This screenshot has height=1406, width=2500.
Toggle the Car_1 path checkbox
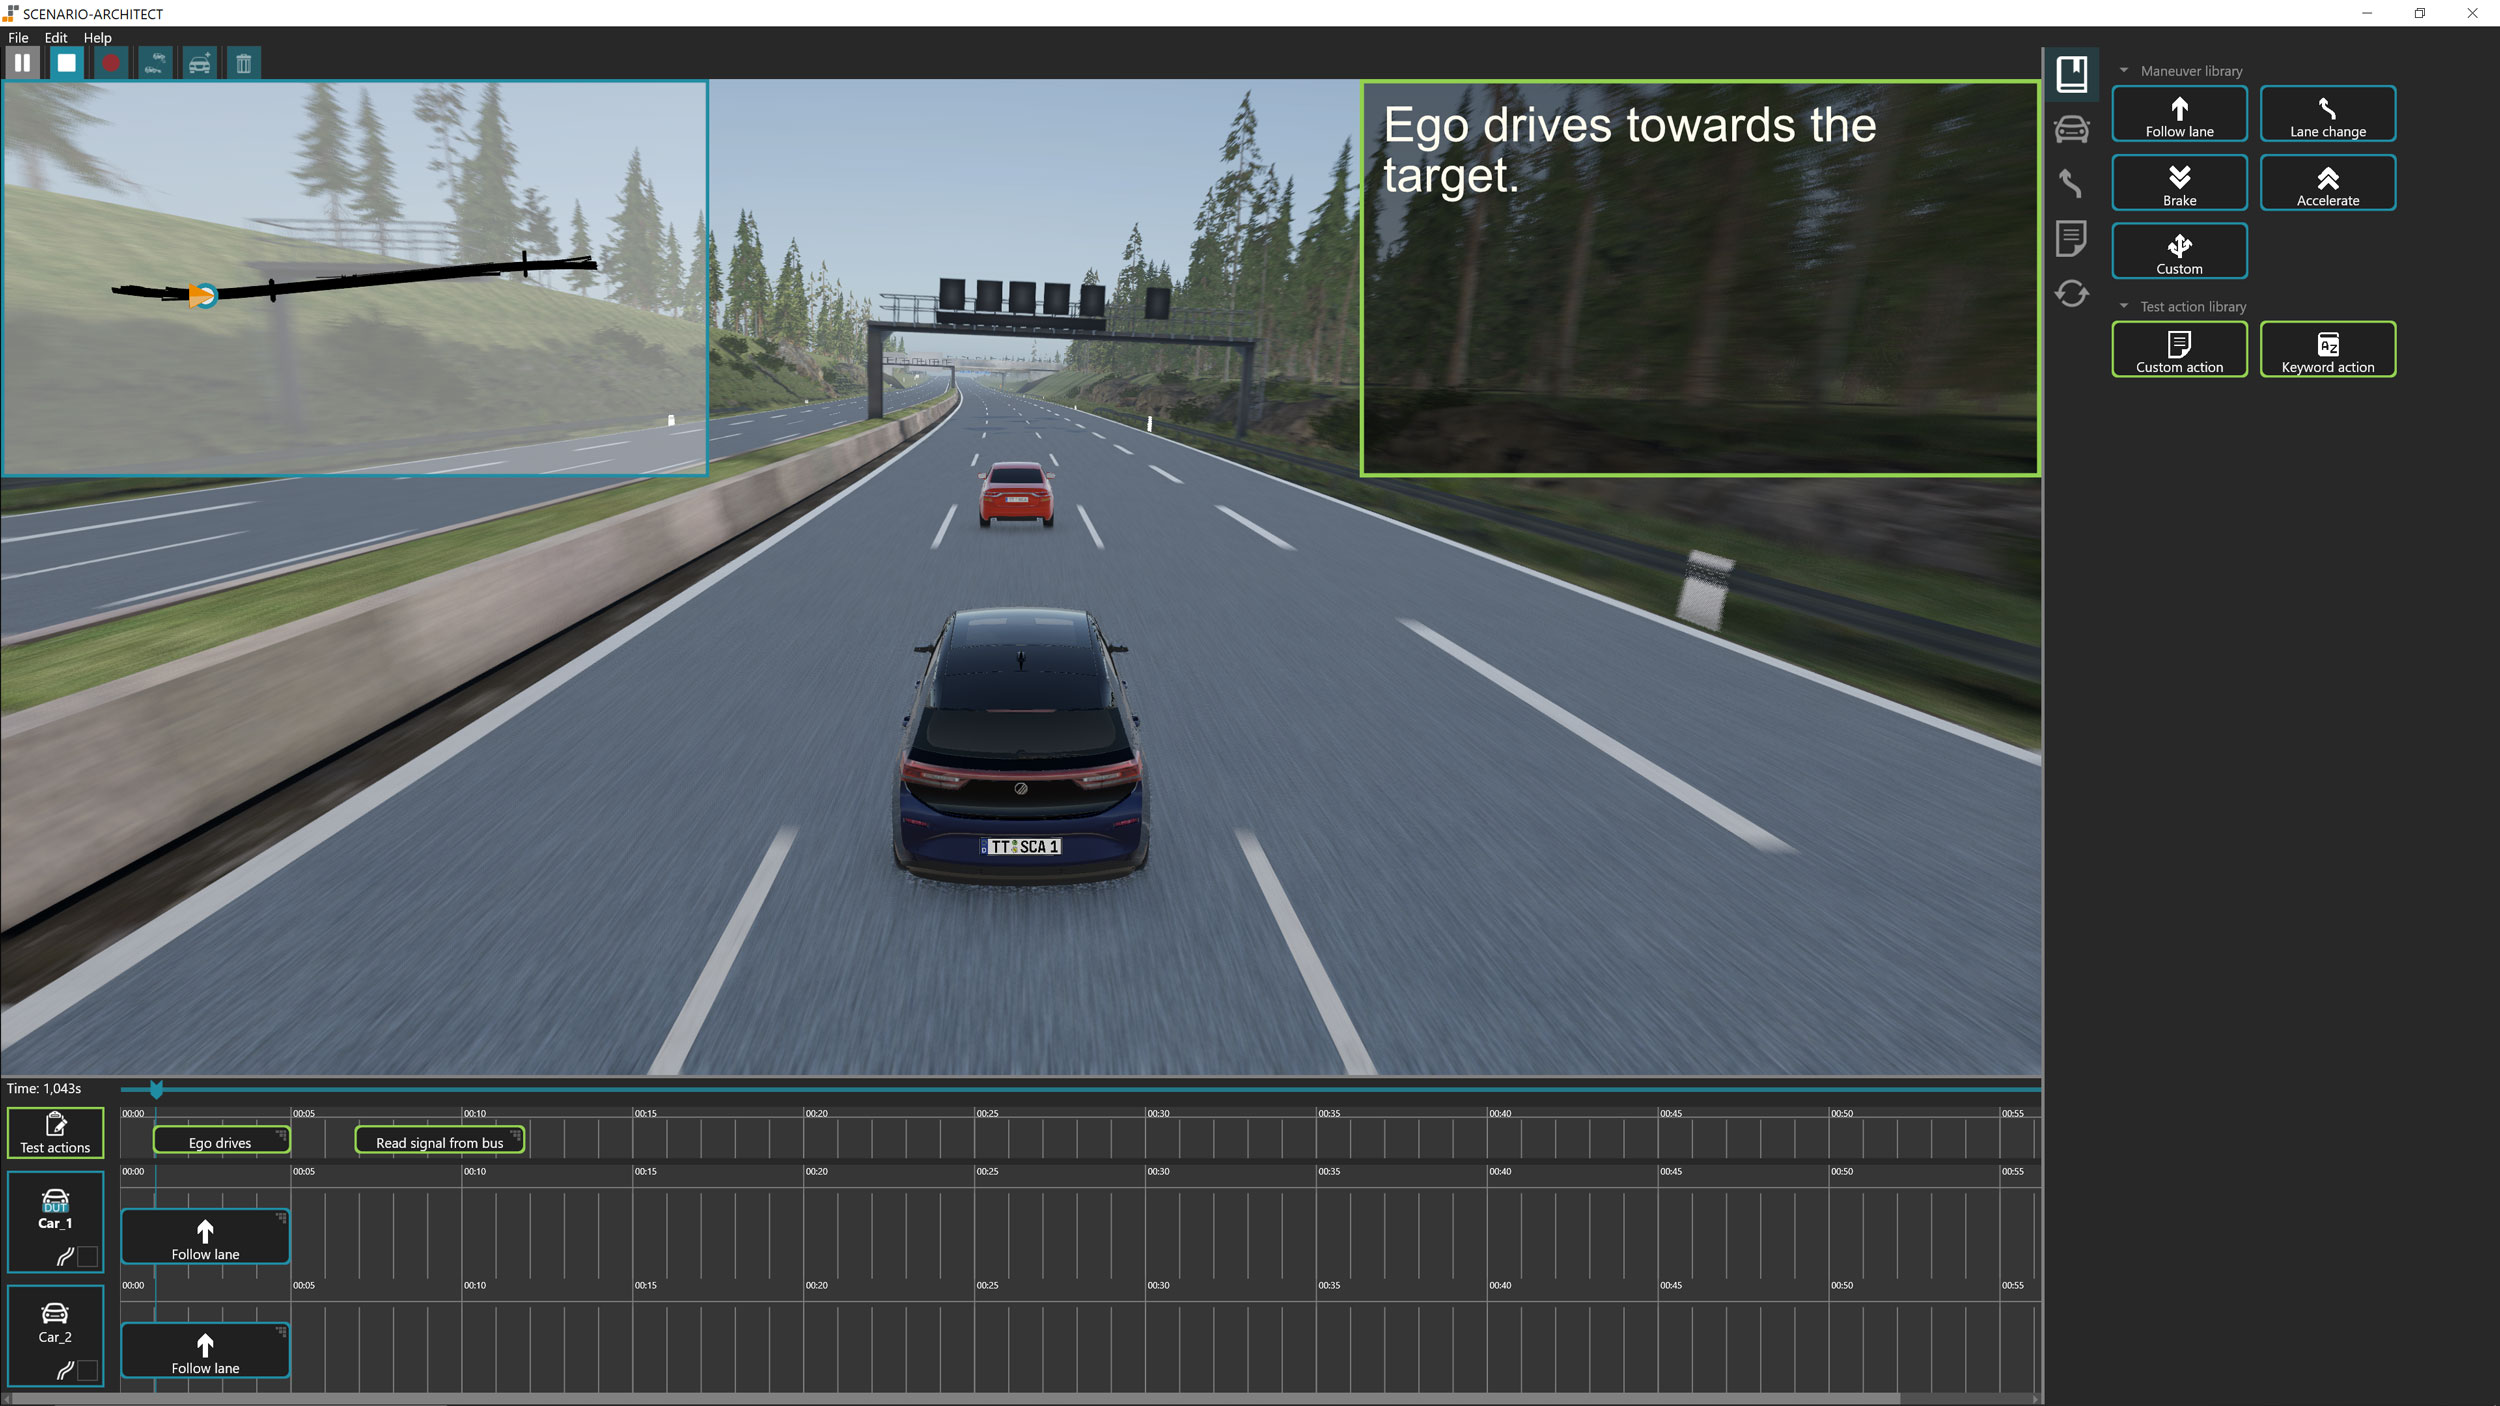pos(88,1256)
